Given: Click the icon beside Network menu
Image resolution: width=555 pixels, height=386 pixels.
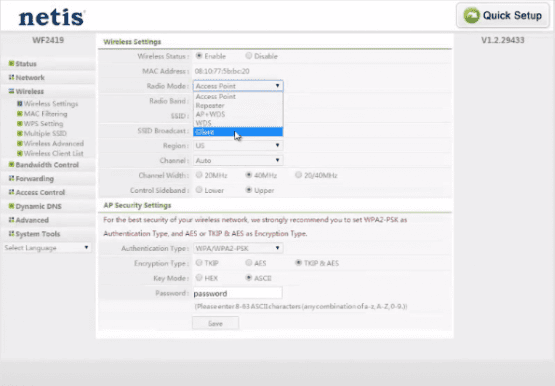Looking at the screenshot, I should click(x=11, y=77).
